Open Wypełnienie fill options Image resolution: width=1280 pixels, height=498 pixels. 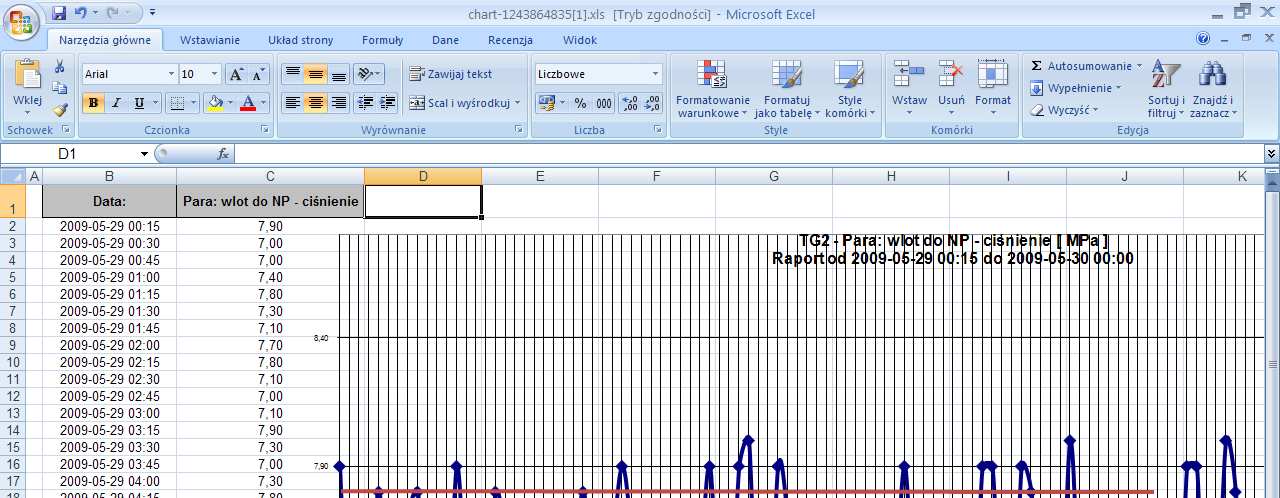[1076, 88]
